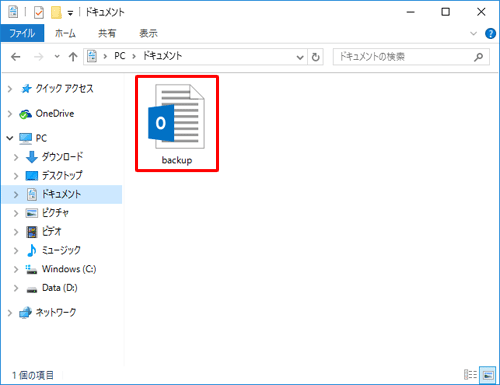Click the OneDrive cloud icon
The width and height of the screenshot is (500, 385).
click(25, 114)
